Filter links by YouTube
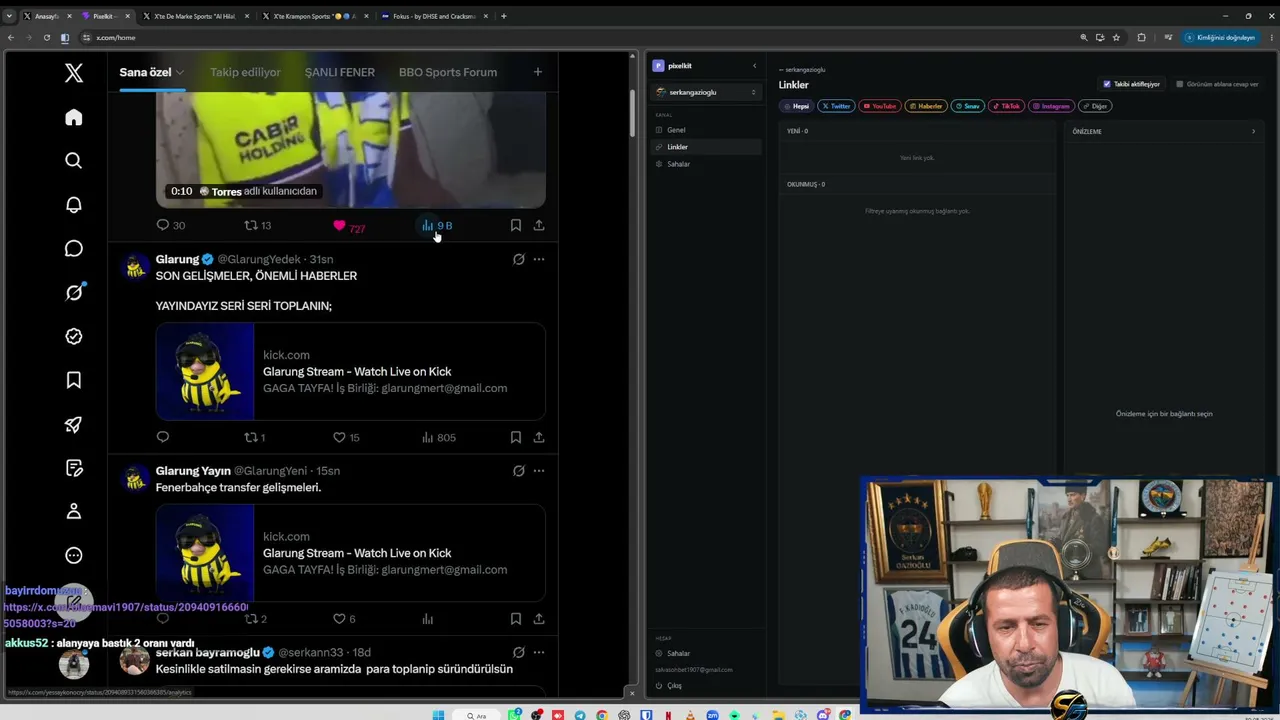The width and height of the screenshot is (1280, 720). [880, 106]
